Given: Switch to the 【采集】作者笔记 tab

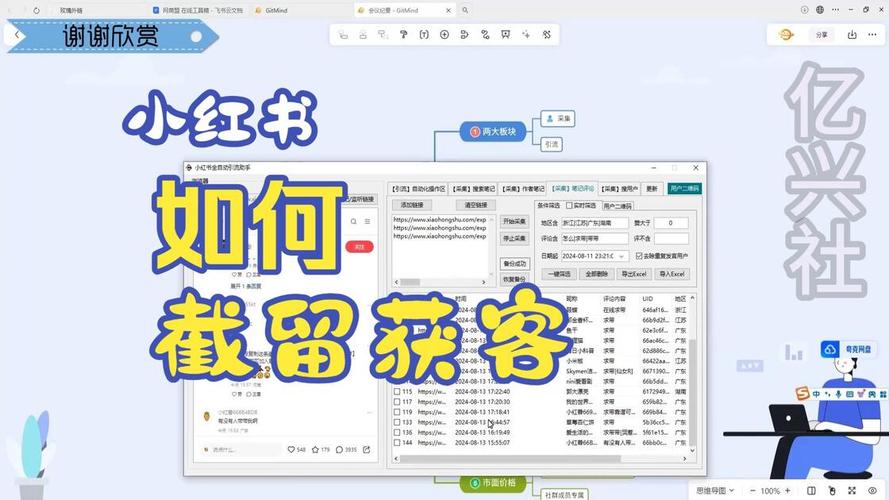Looking at the screenshot, I should (523, 189).
